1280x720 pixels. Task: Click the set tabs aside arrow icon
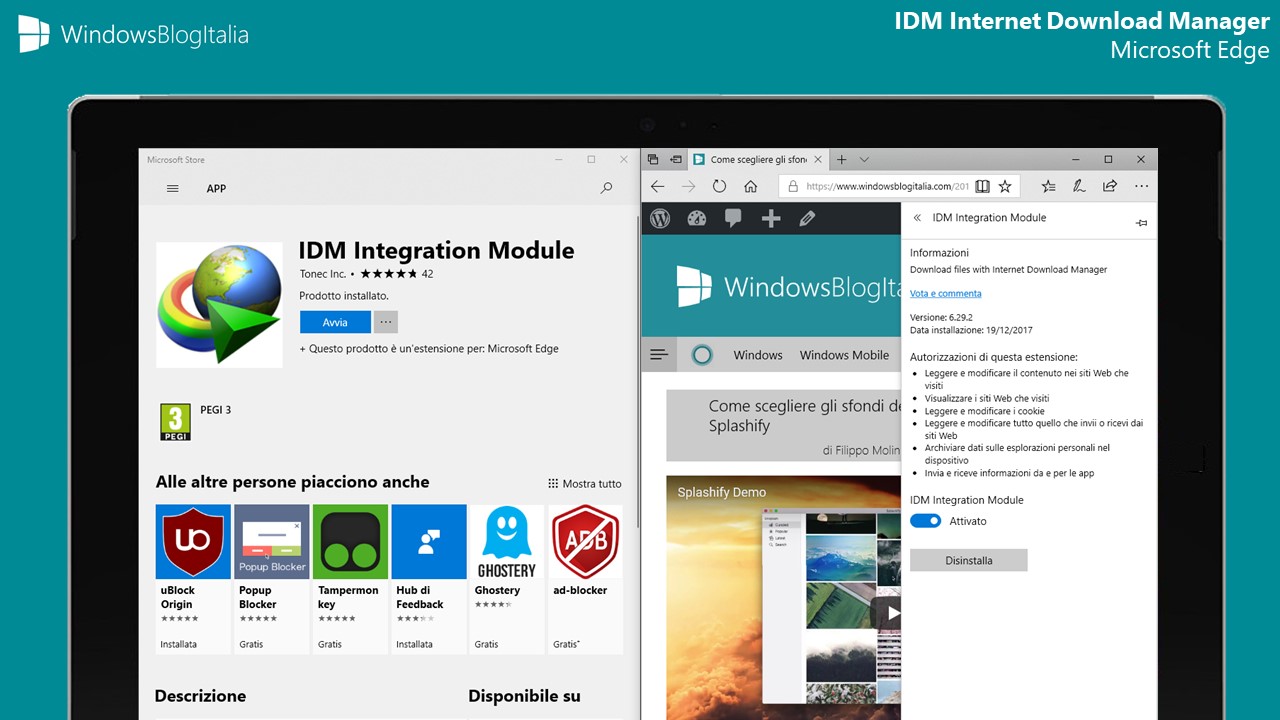point(676,159)
